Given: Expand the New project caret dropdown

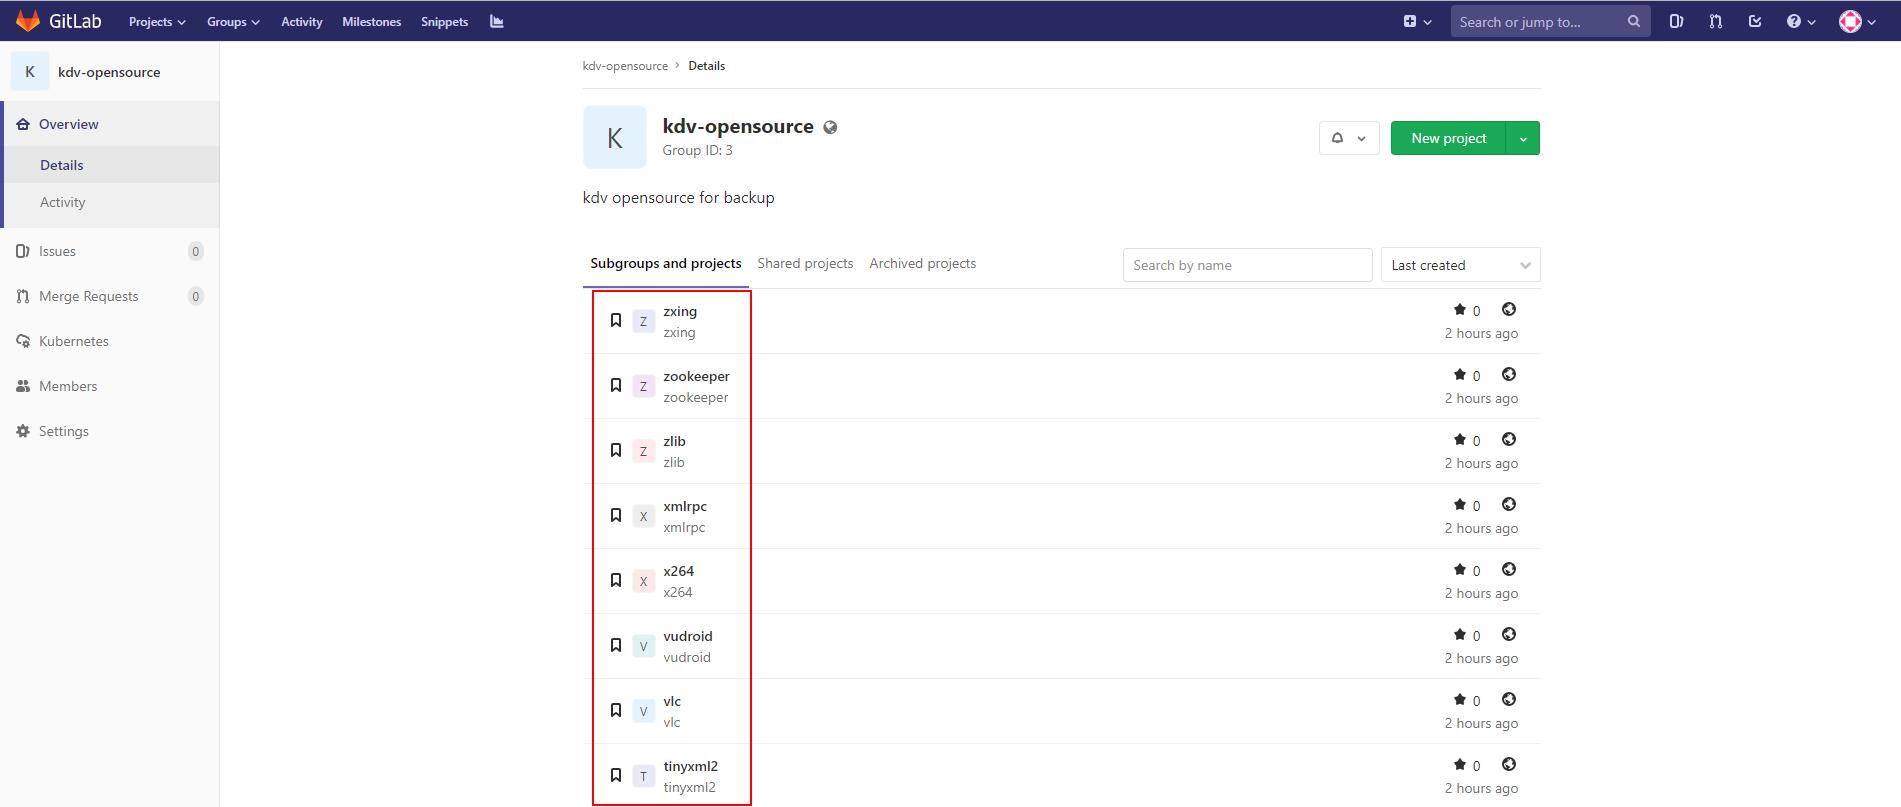Looking at the screenshot, I should [x=1523, y=138].
